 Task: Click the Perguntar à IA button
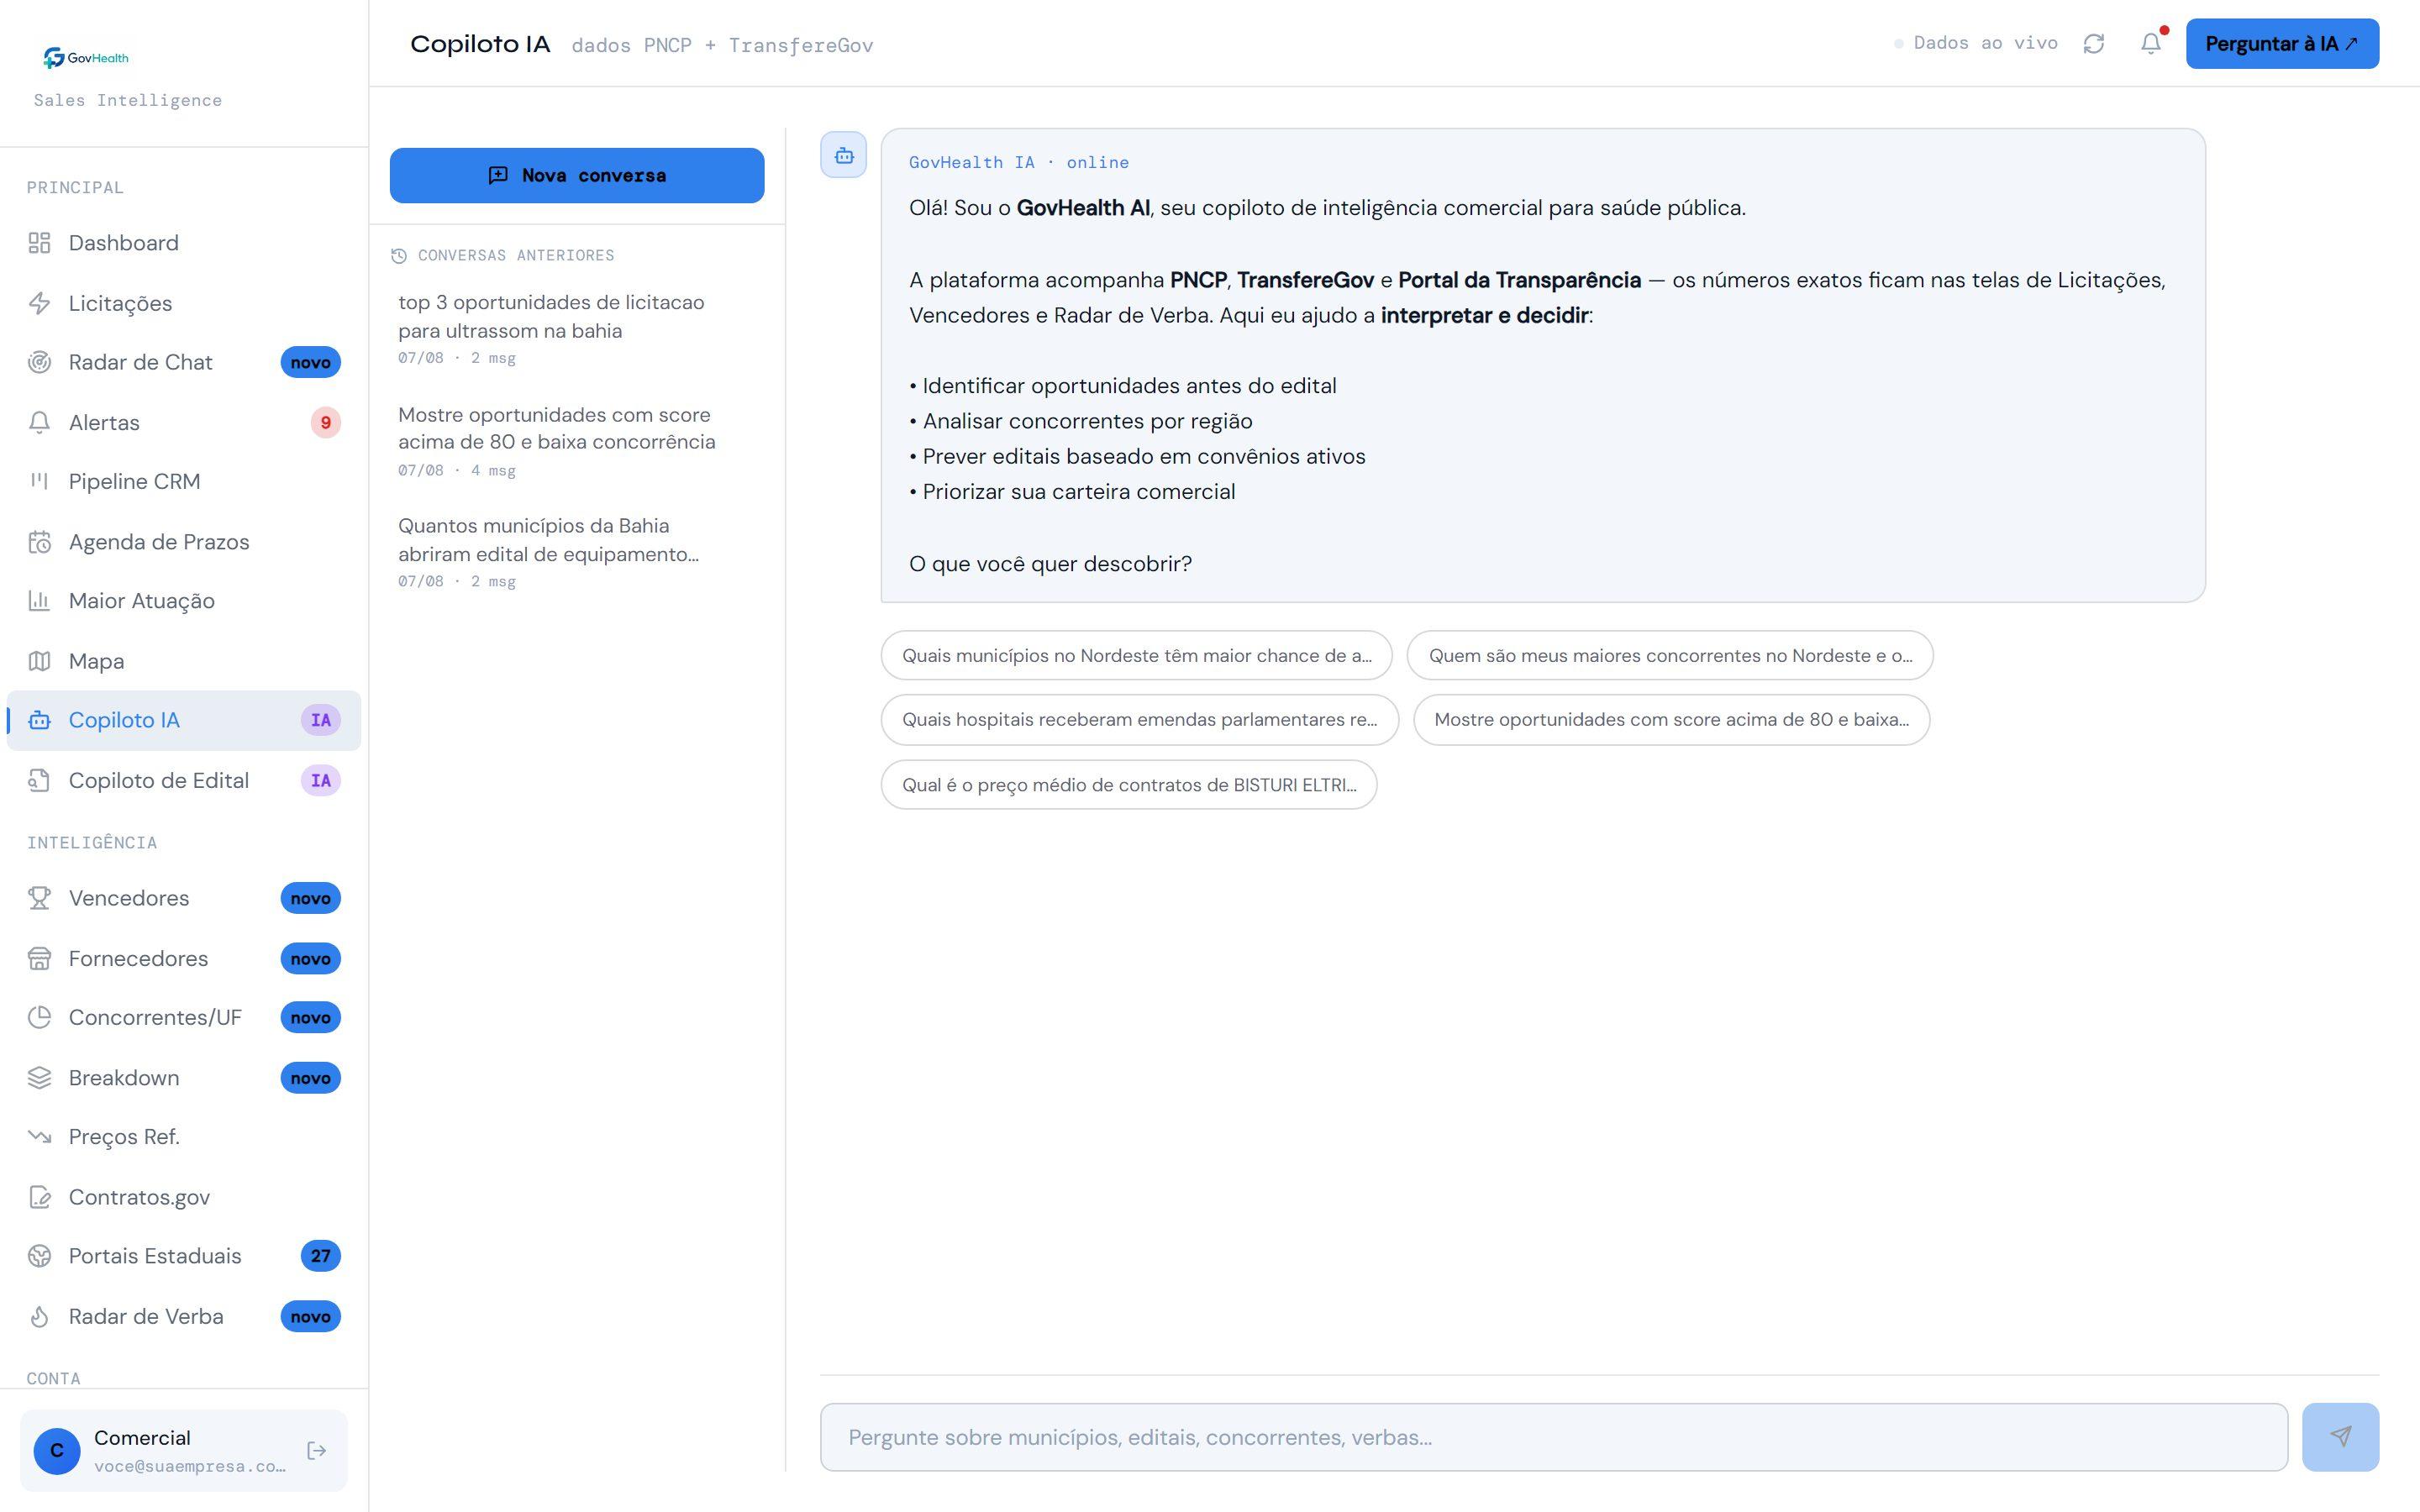point(2281,44)
